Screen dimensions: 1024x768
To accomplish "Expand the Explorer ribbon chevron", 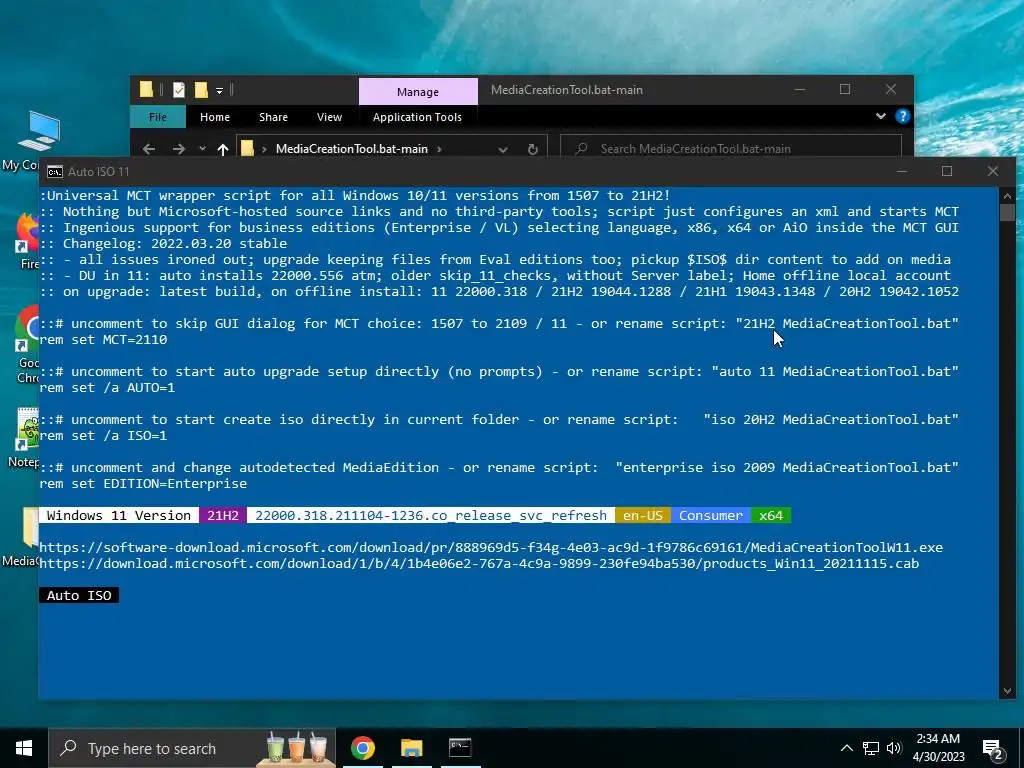I will click(x=880, y=116).
